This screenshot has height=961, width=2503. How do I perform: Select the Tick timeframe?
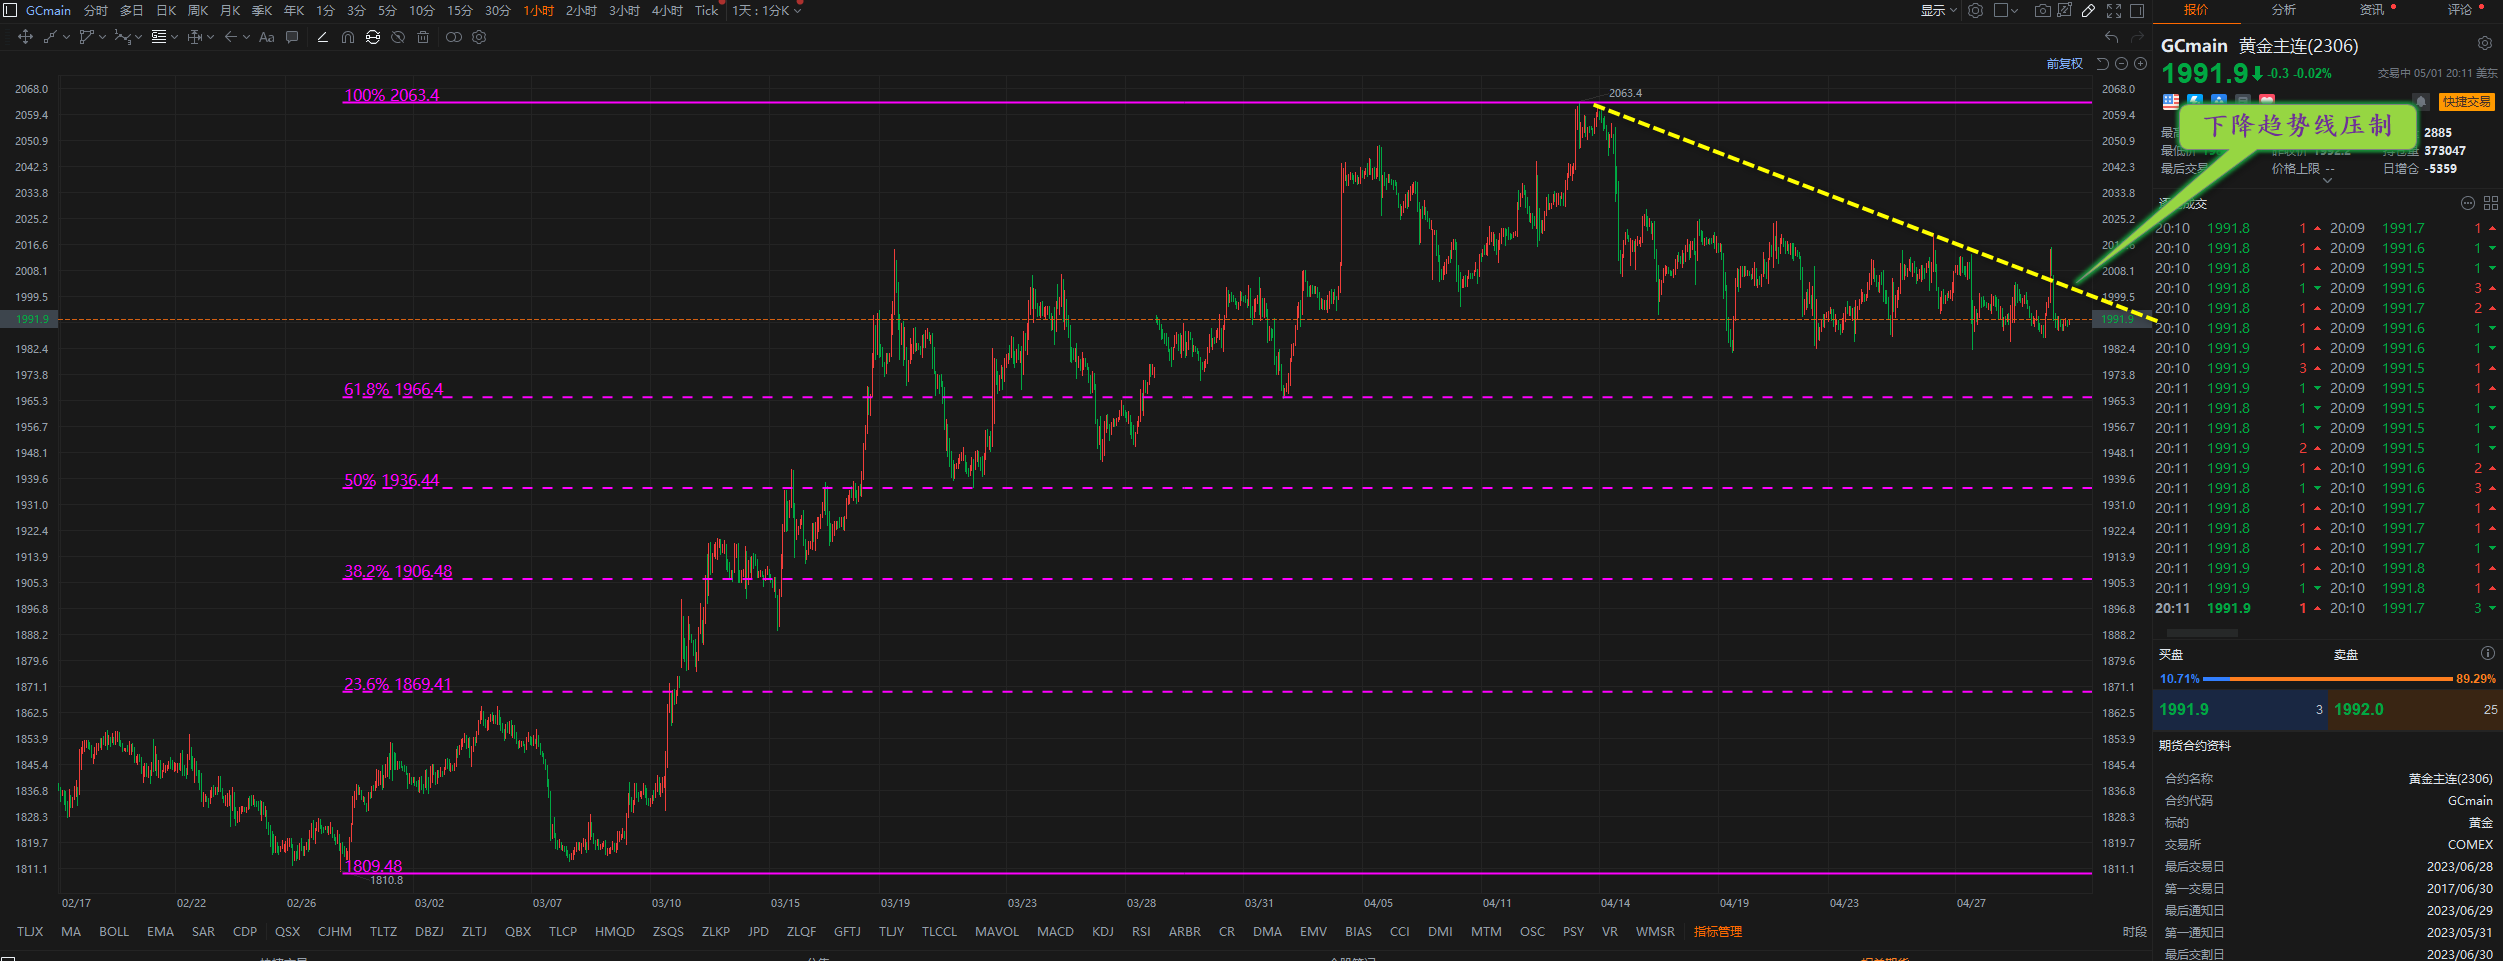click(x=706, y=11)
